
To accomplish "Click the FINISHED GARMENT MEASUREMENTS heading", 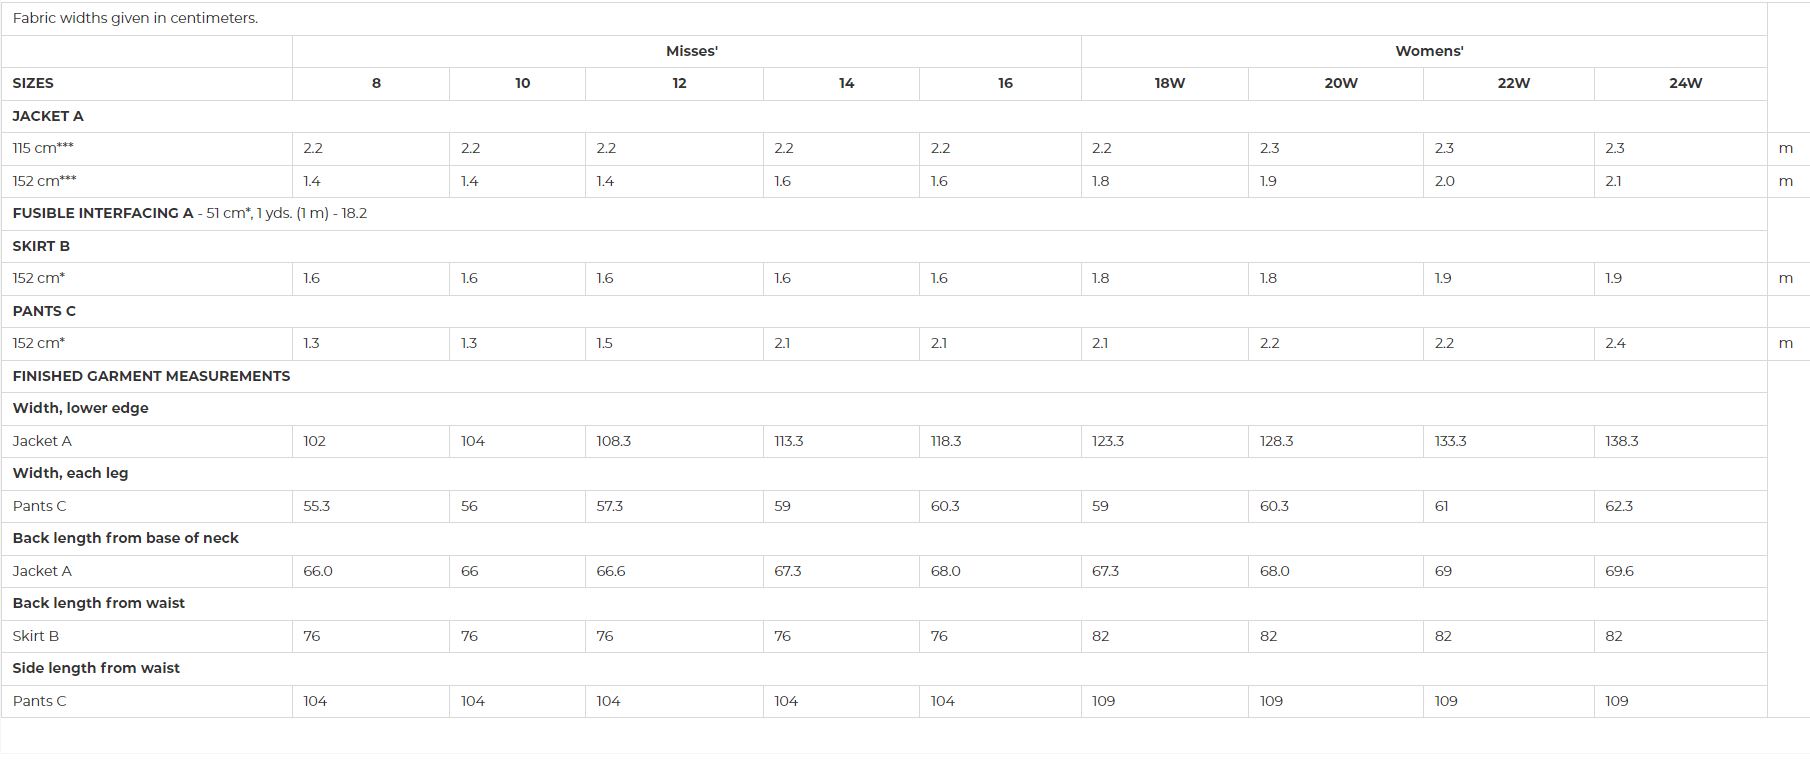I will pos(151,376).
